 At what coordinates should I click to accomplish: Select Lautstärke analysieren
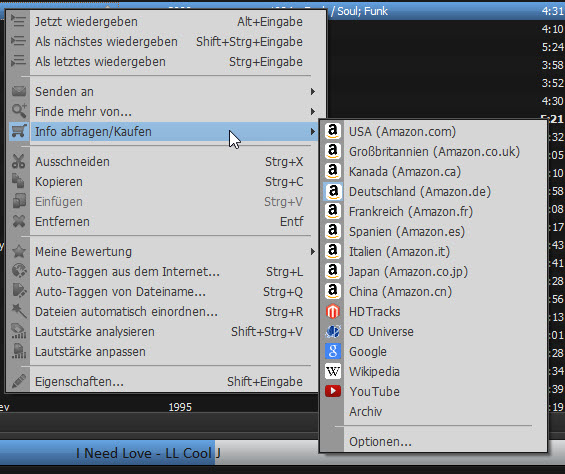tap(163, 331)
